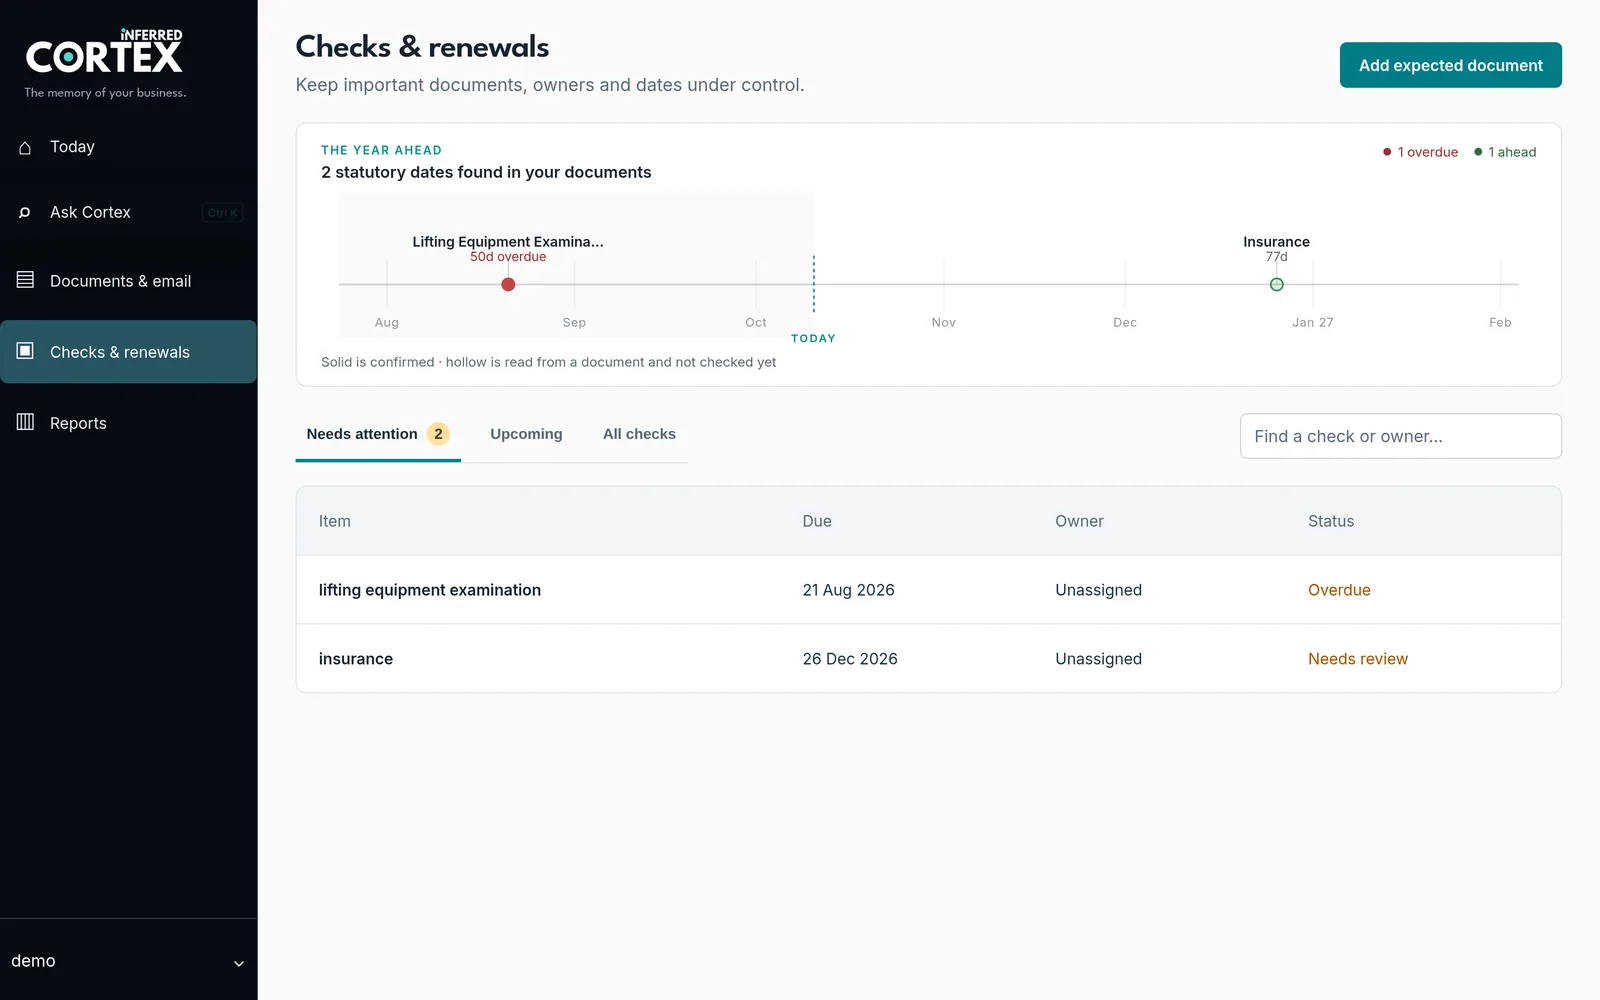This screenshot has width=1600, height=1000.
Task: Click the Insurance 77d label
Action: coord(1276,249)
